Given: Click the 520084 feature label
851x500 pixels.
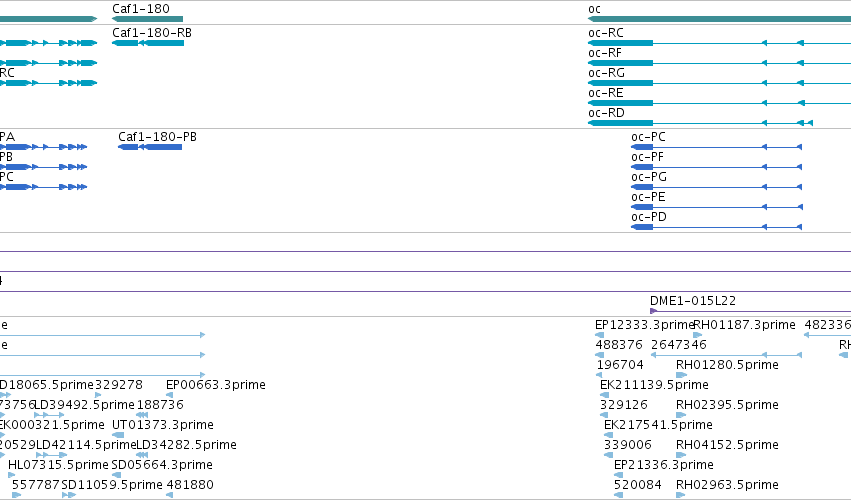Looking at the screenshot, I should coord(638,485).
